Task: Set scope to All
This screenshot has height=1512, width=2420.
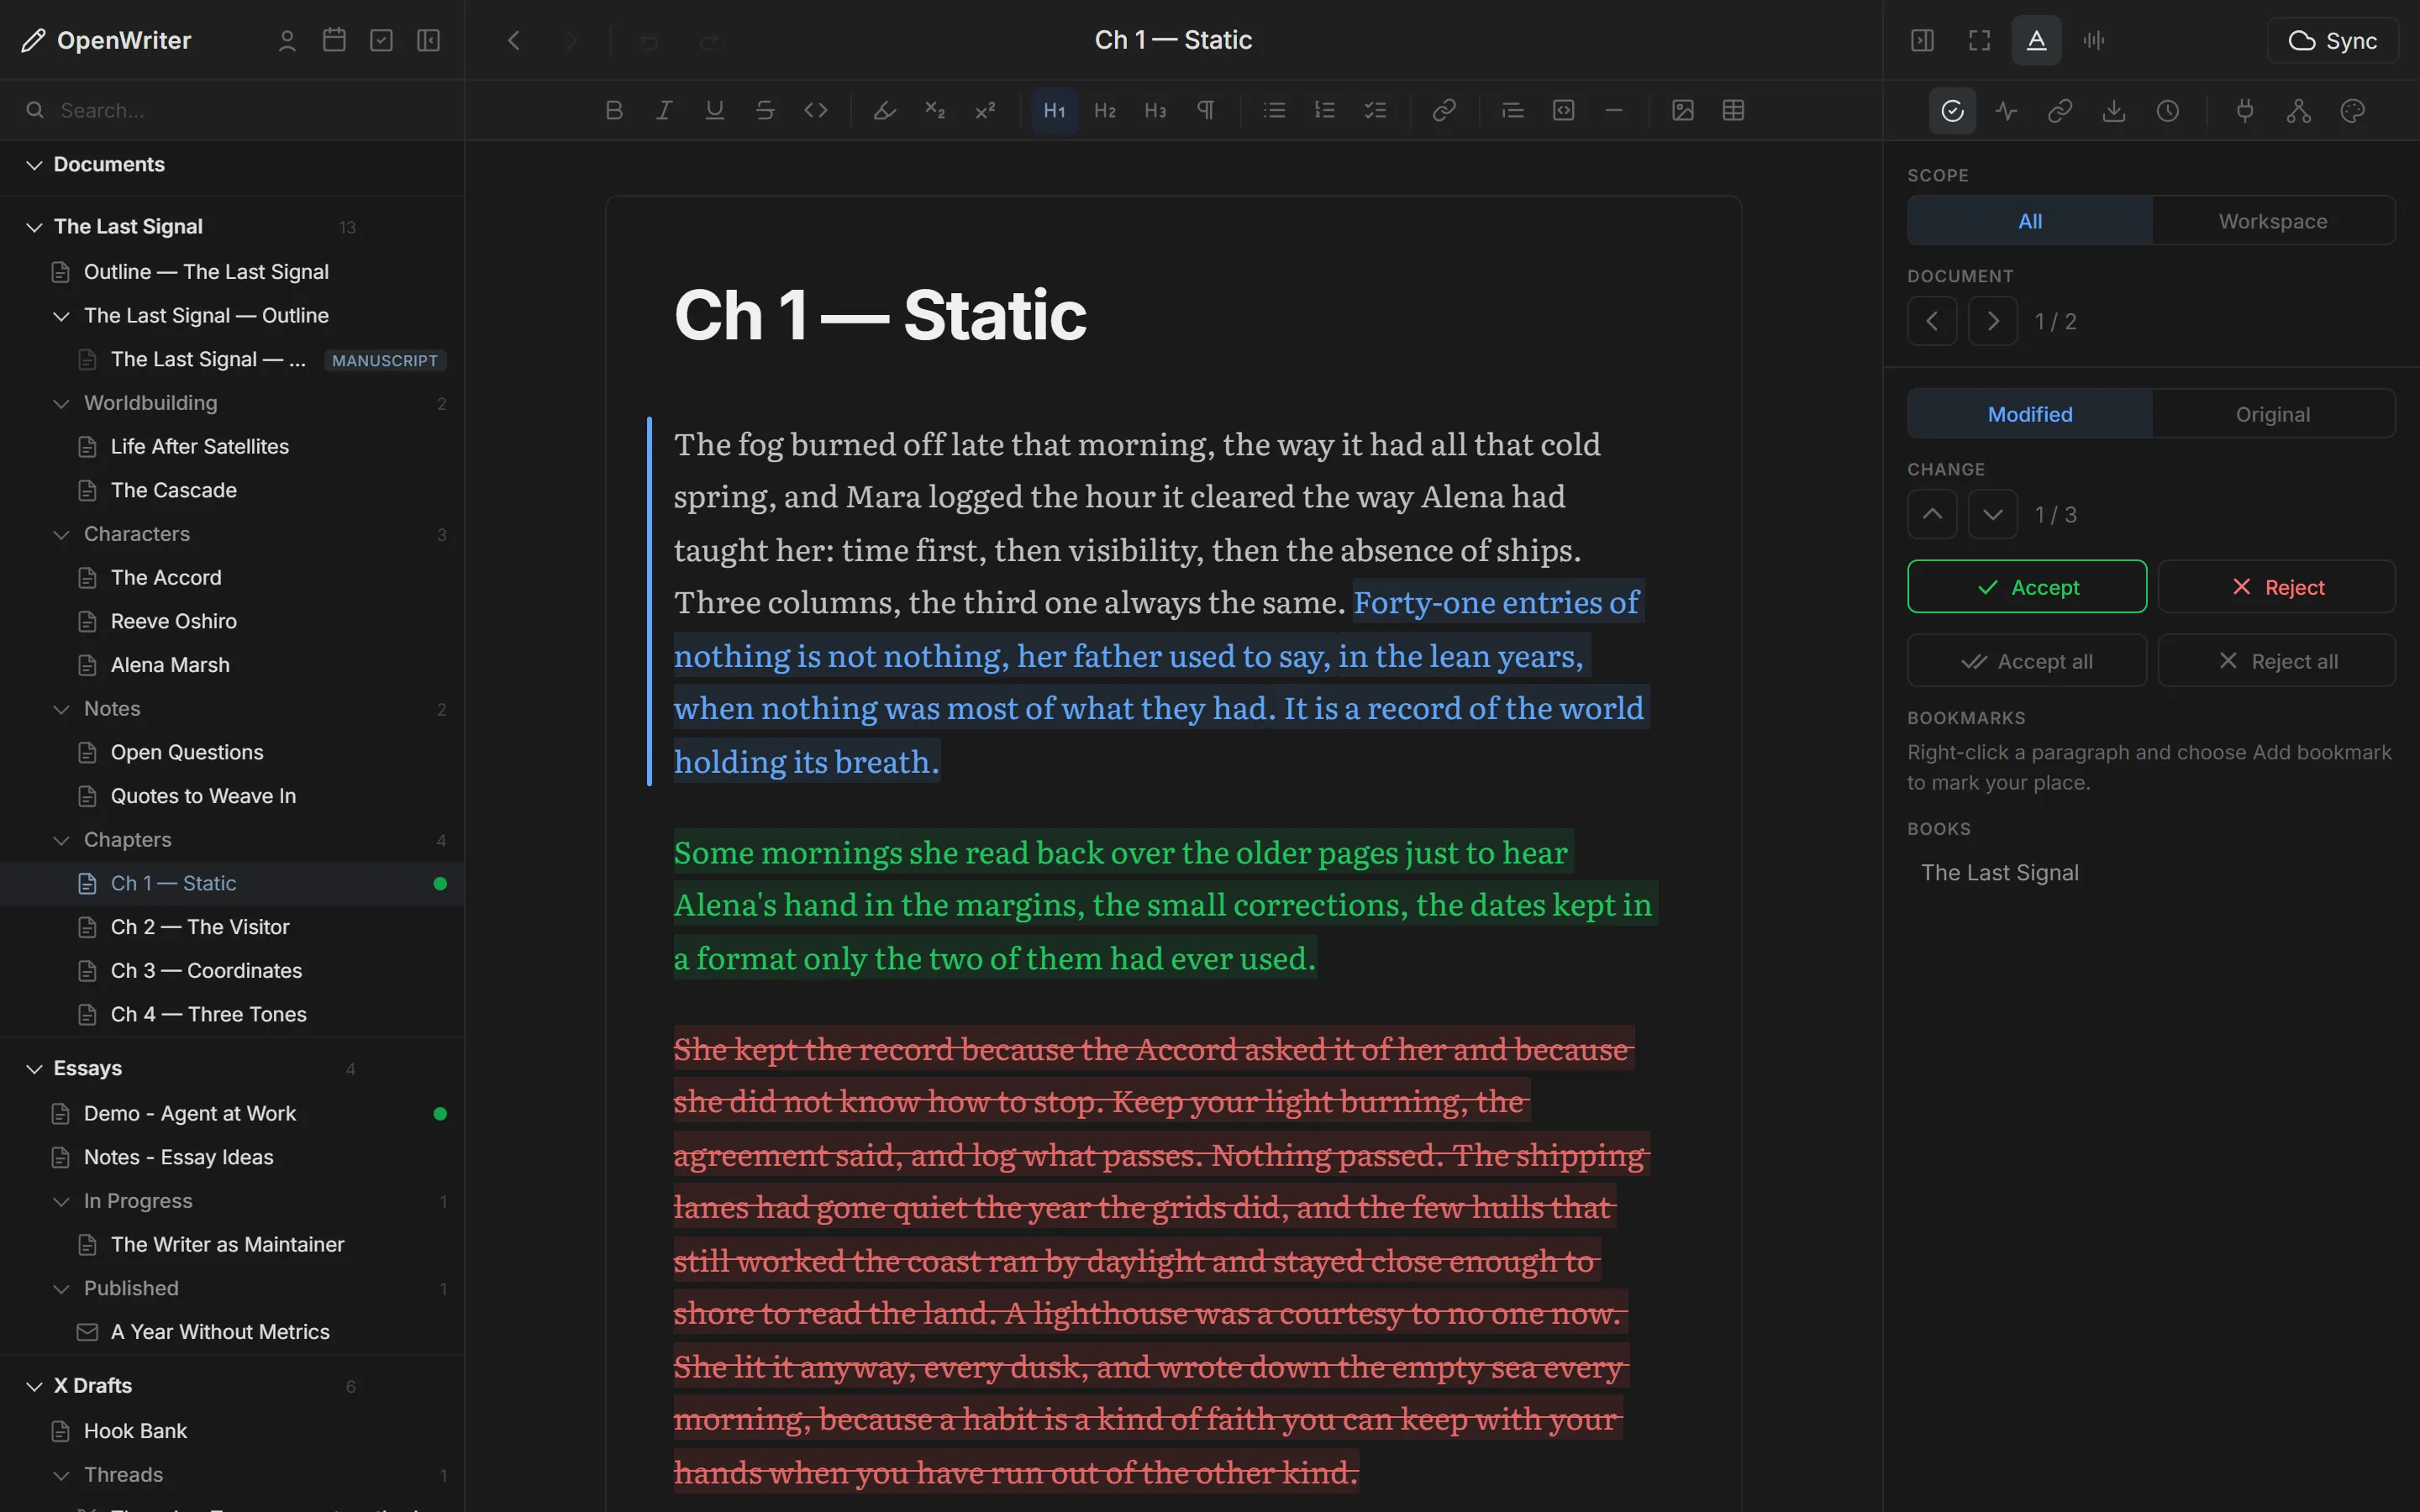Action: [x=2030, y=221]
